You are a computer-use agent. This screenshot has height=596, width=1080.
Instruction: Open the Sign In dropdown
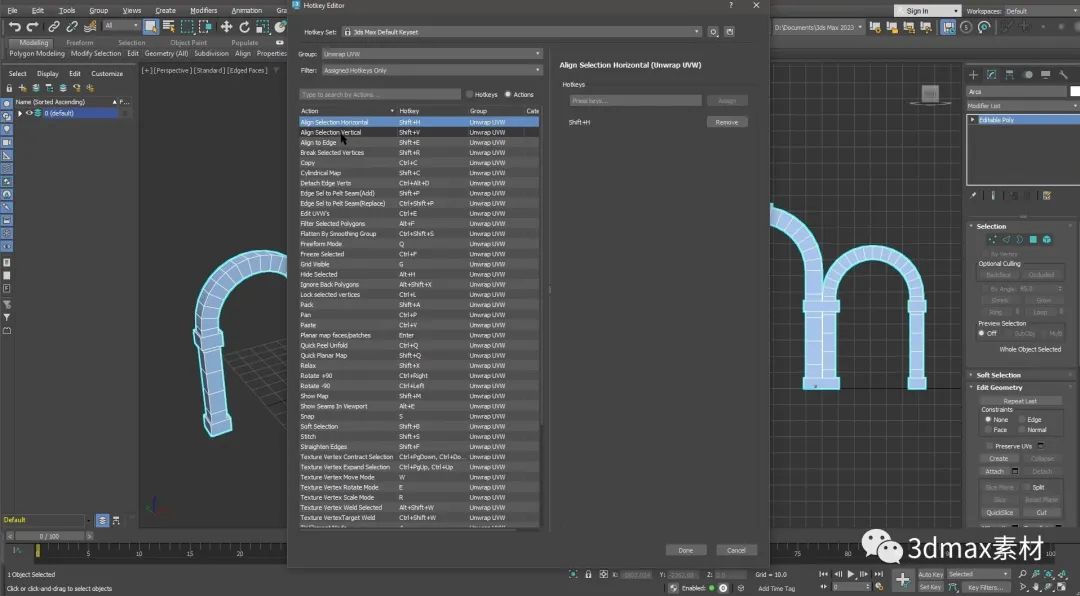click(927, 11)
